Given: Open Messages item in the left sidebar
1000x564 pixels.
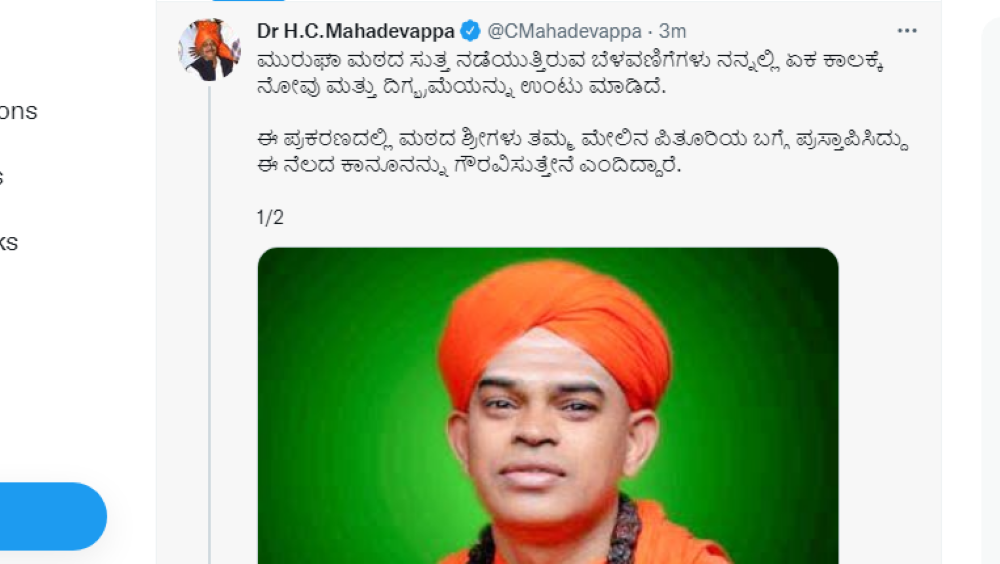Looking at the screenshot, I should pos(2,177).
